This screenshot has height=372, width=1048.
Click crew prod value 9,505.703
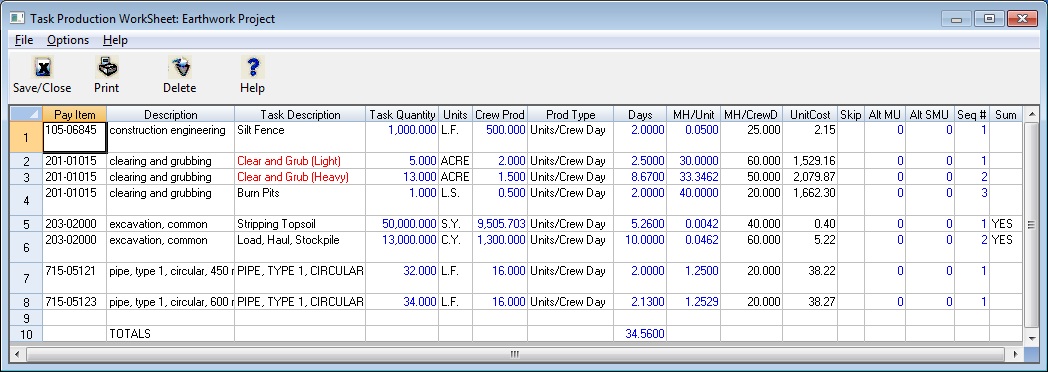tap(500, 224)
